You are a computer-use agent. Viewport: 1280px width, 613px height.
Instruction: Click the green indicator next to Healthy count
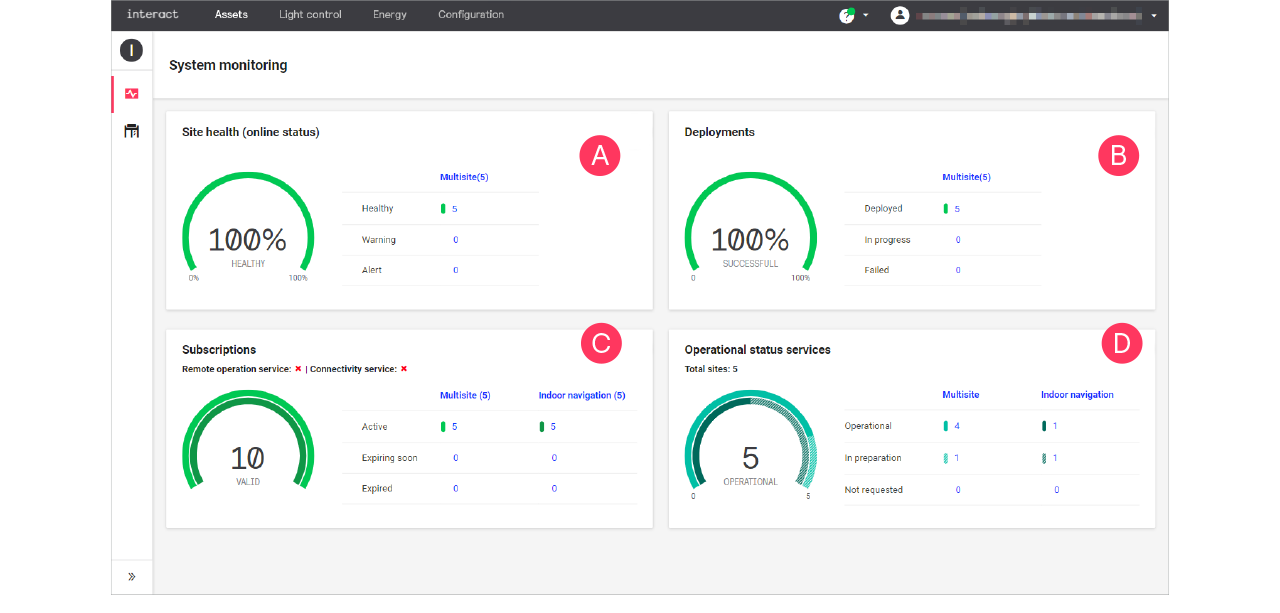tap(443, 208)
